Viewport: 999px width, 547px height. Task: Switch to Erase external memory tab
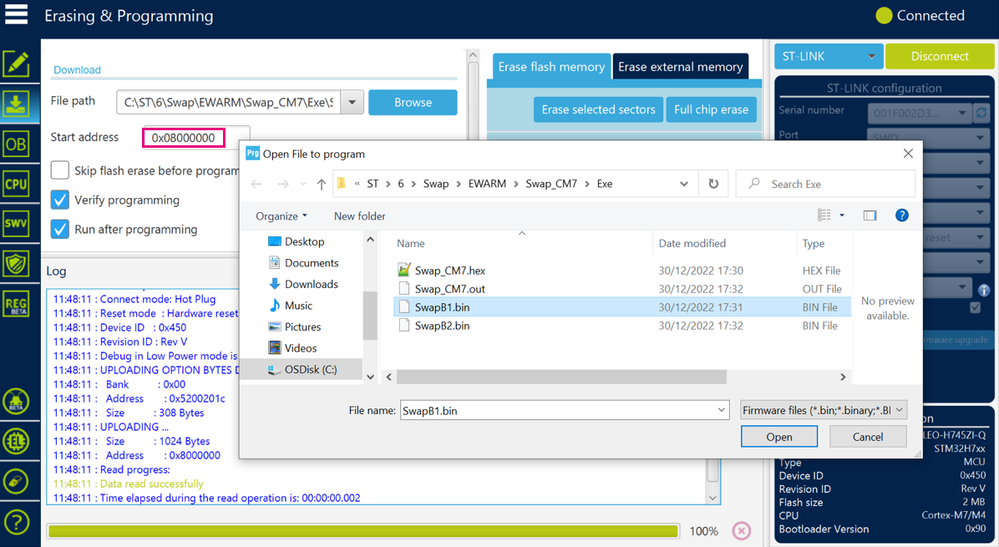tap(680, 66)
